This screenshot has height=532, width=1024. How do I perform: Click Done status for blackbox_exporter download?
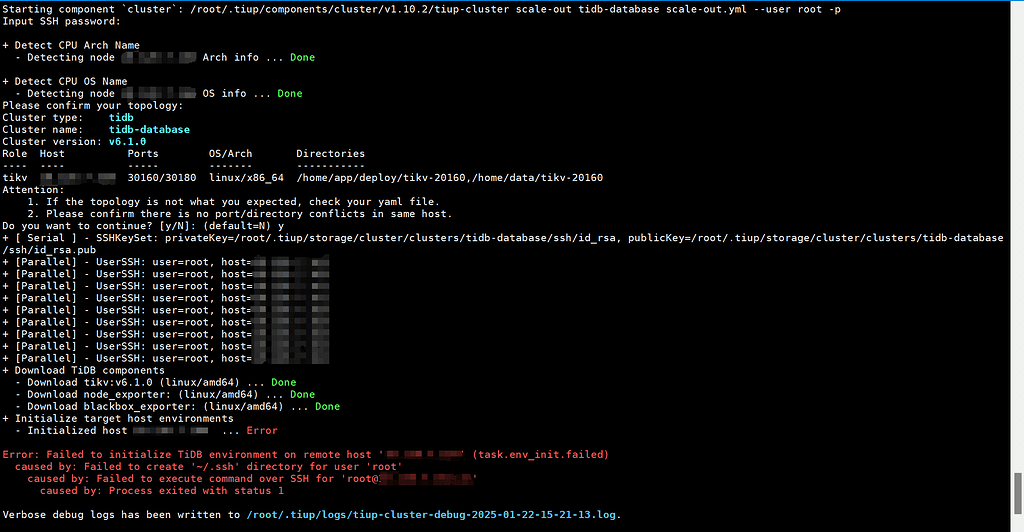click(327, 407)
